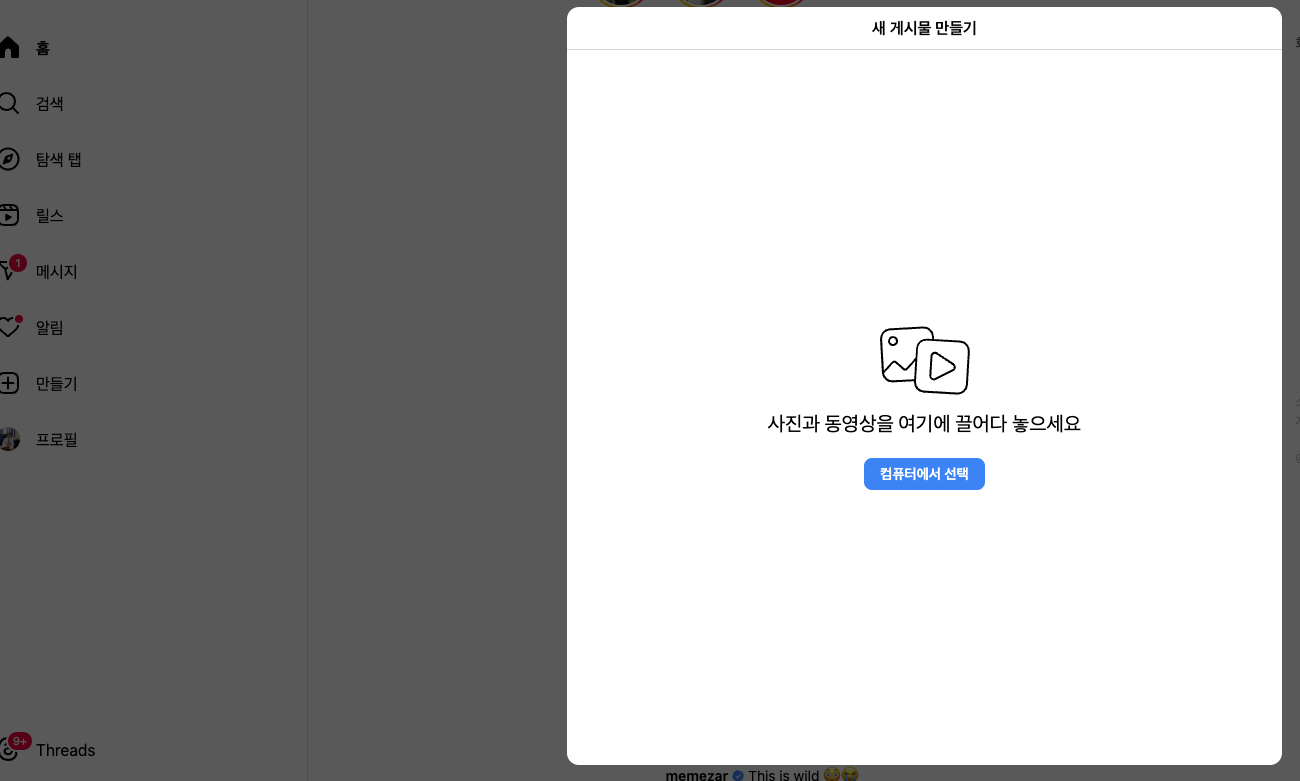This screenshot has height=781, width=1300.
Task: Select the 만들기 menu label
Action: (57, 383)
